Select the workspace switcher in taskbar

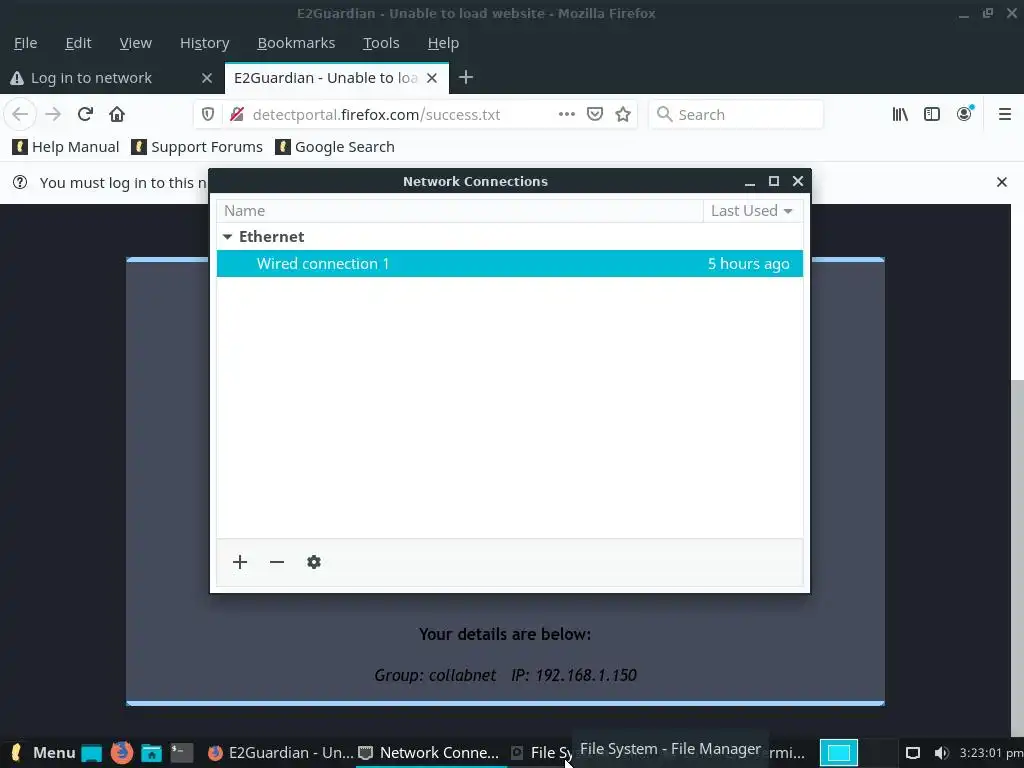pos(839,753)
